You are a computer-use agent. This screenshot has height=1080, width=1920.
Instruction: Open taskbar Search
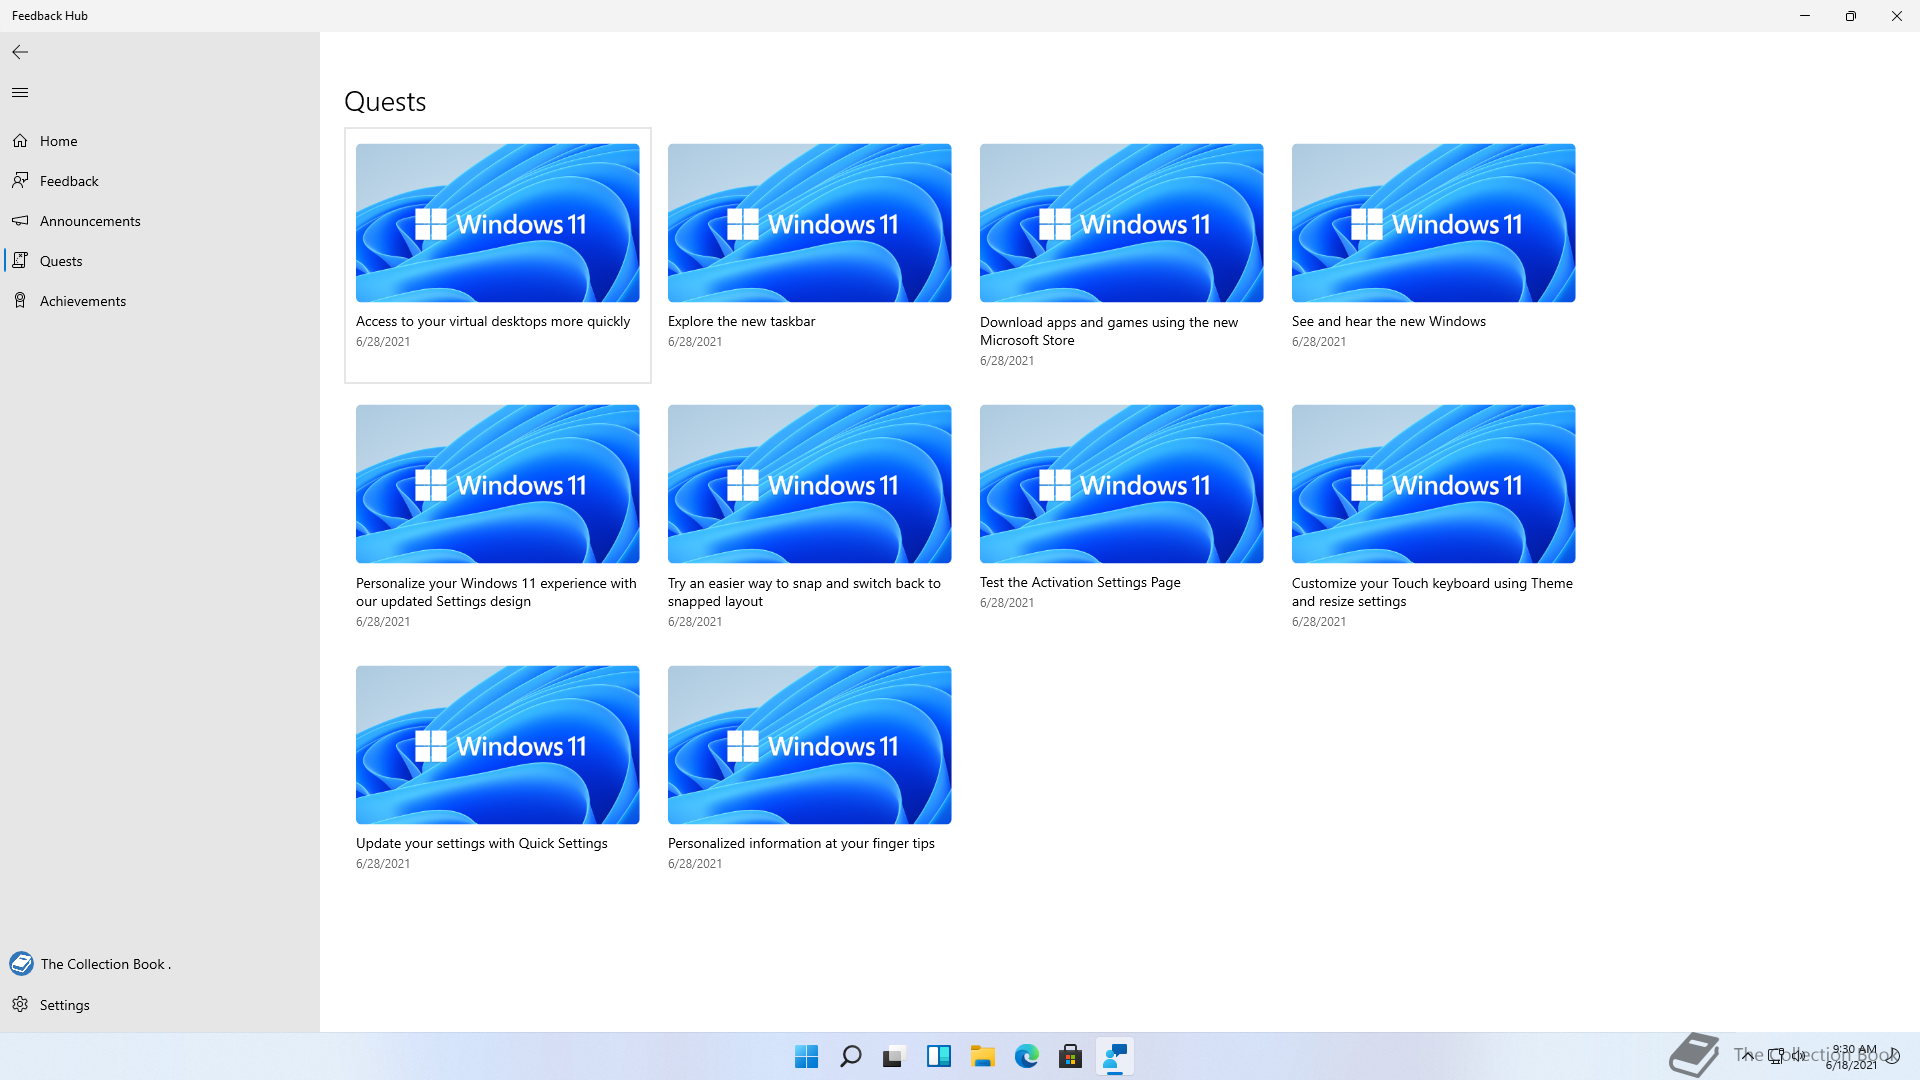851,1056
